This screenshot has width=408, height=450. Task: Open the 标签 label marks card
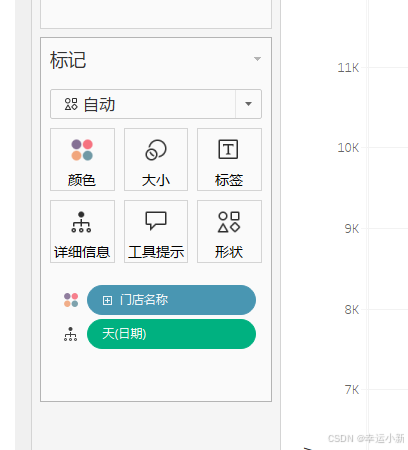(x=229, y=159)
